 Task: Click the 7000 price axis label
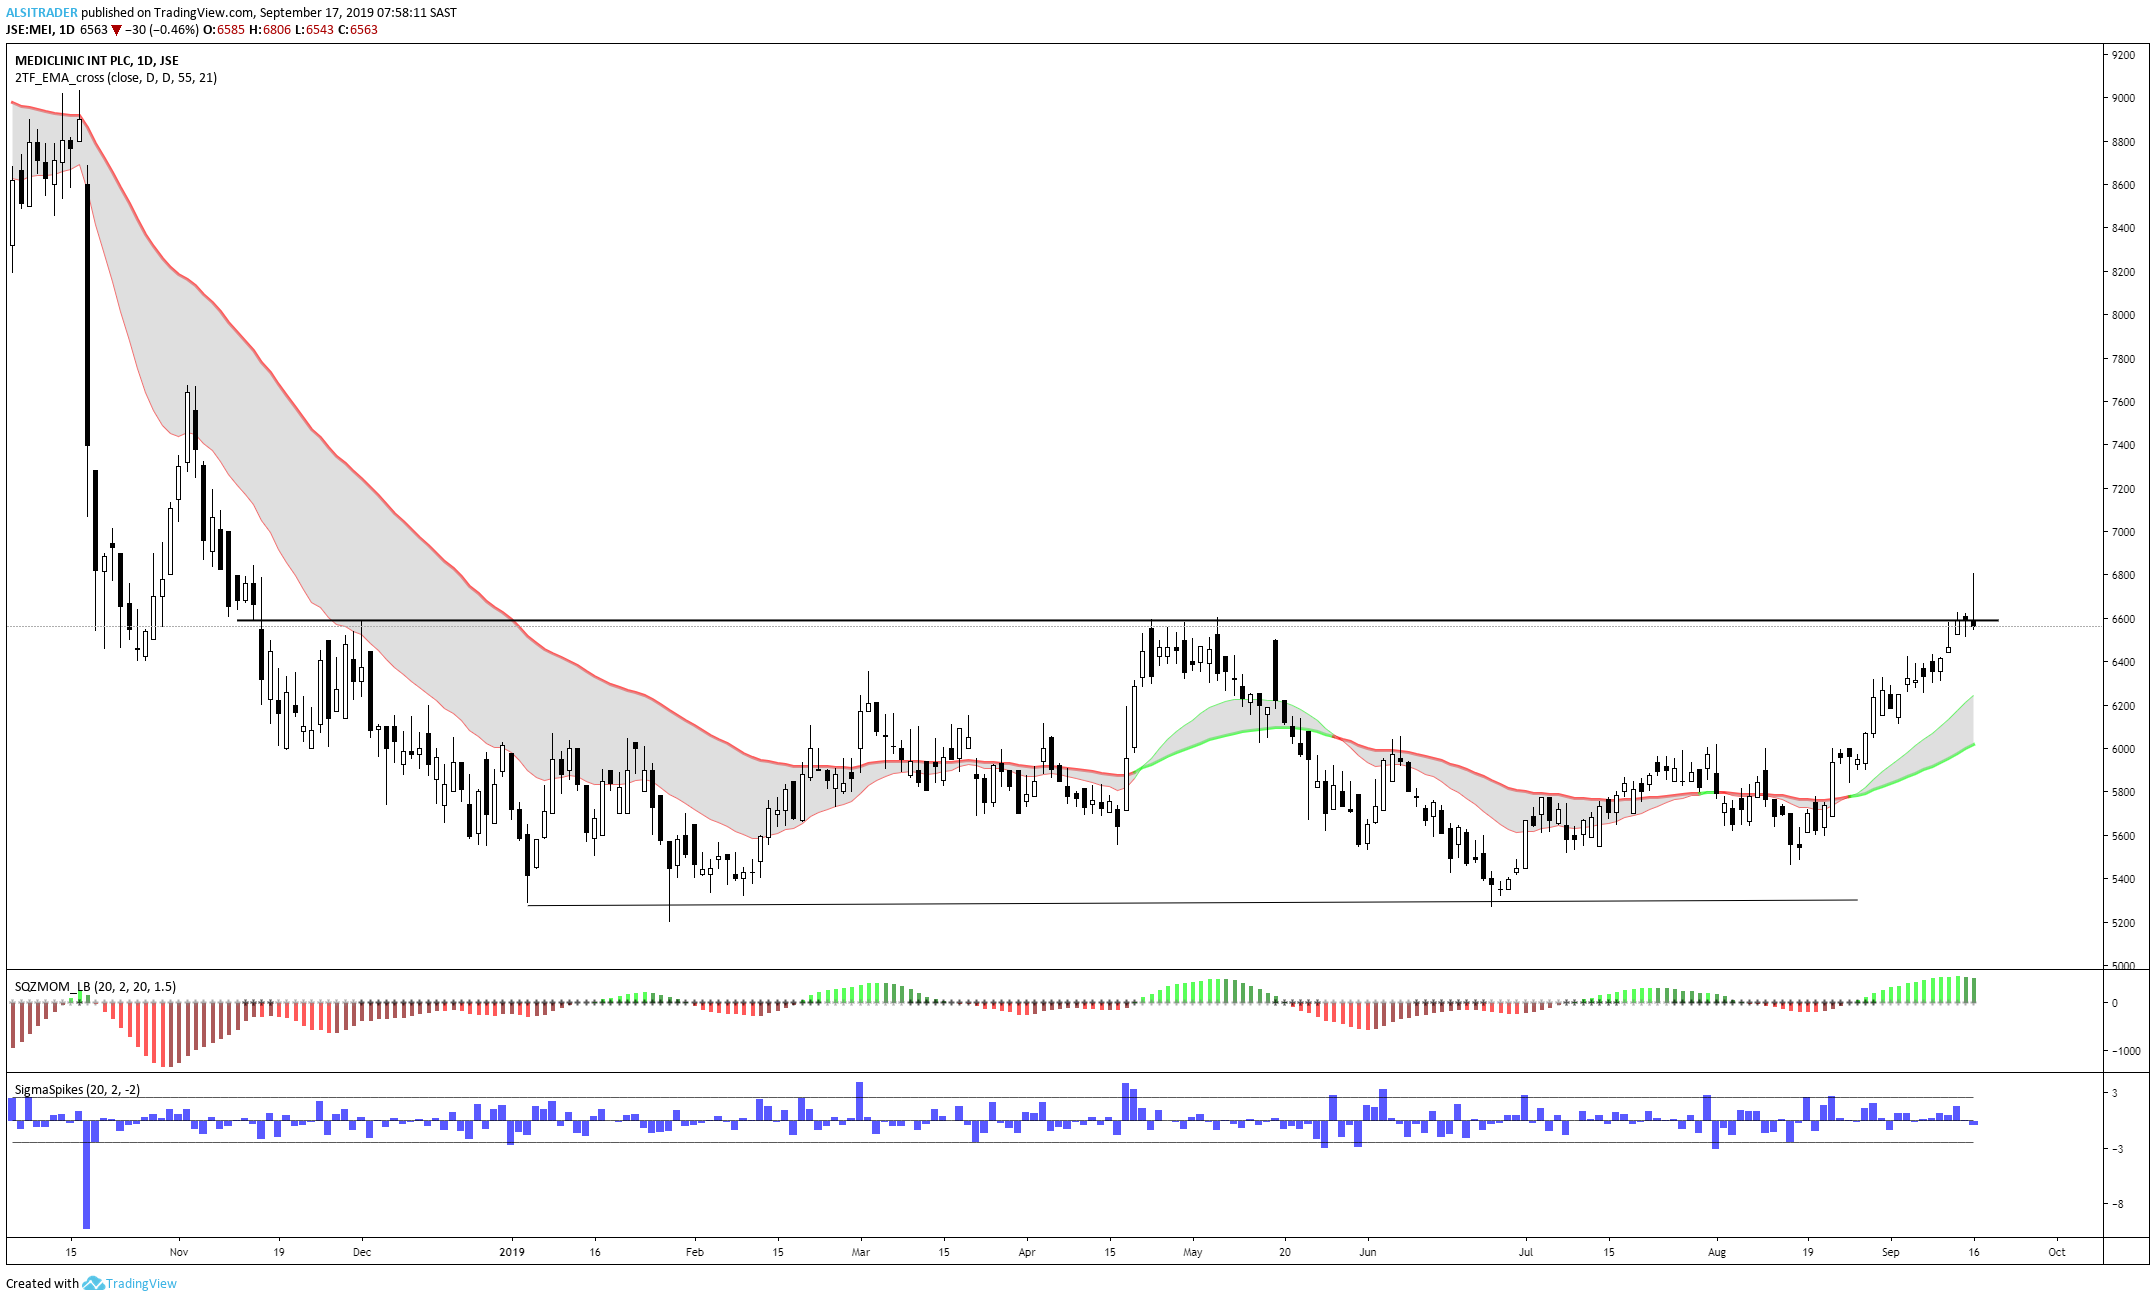(2123, 532)
